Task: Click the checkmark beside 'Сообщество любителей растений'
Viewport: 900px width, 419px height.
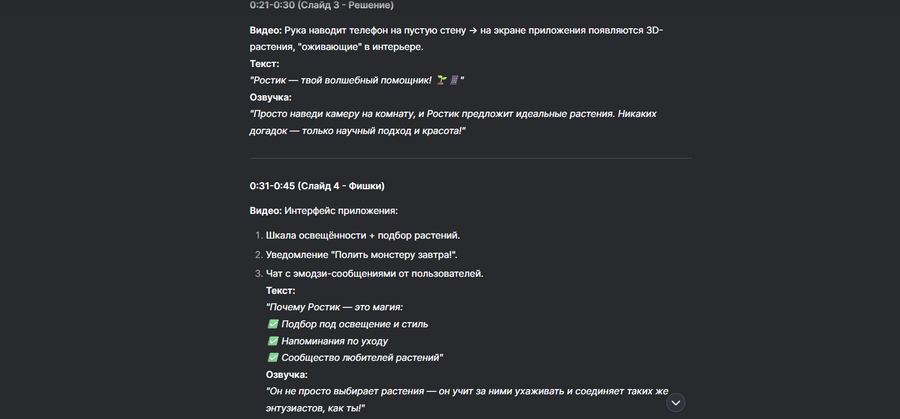Action: [272, 358]
